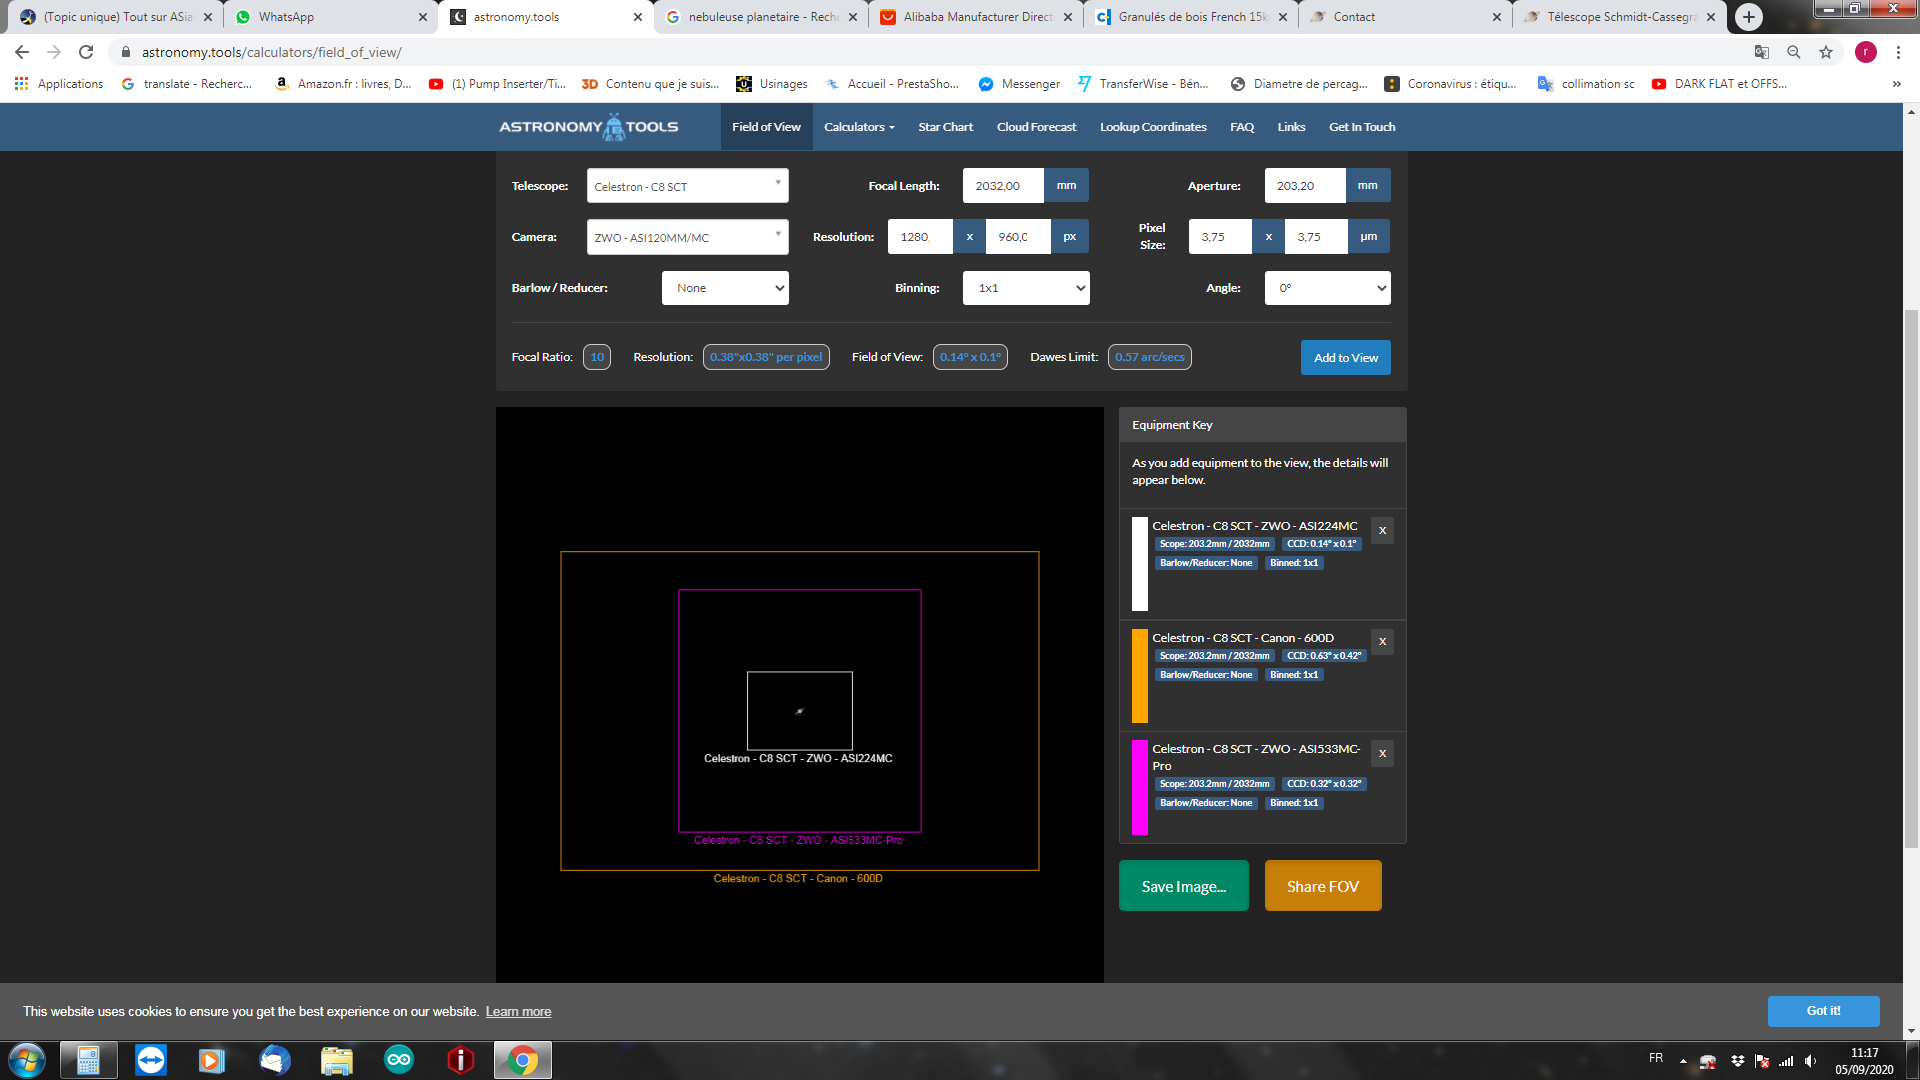Open the Barlow / Reducer dropdown
Viewport: 1920px width, 1080px height.
pyautogui.click(x=725, y=288)
